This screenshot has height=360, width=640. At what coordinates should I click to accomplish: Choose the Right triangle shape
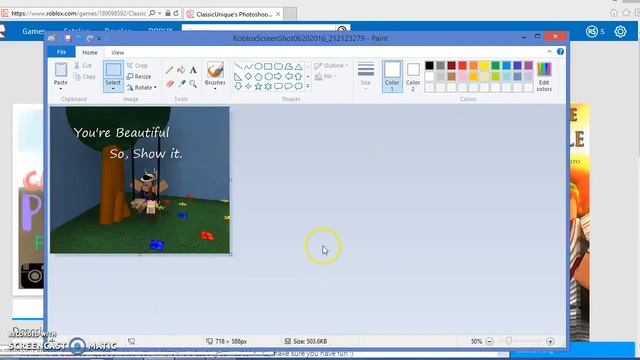pos(238,76)
